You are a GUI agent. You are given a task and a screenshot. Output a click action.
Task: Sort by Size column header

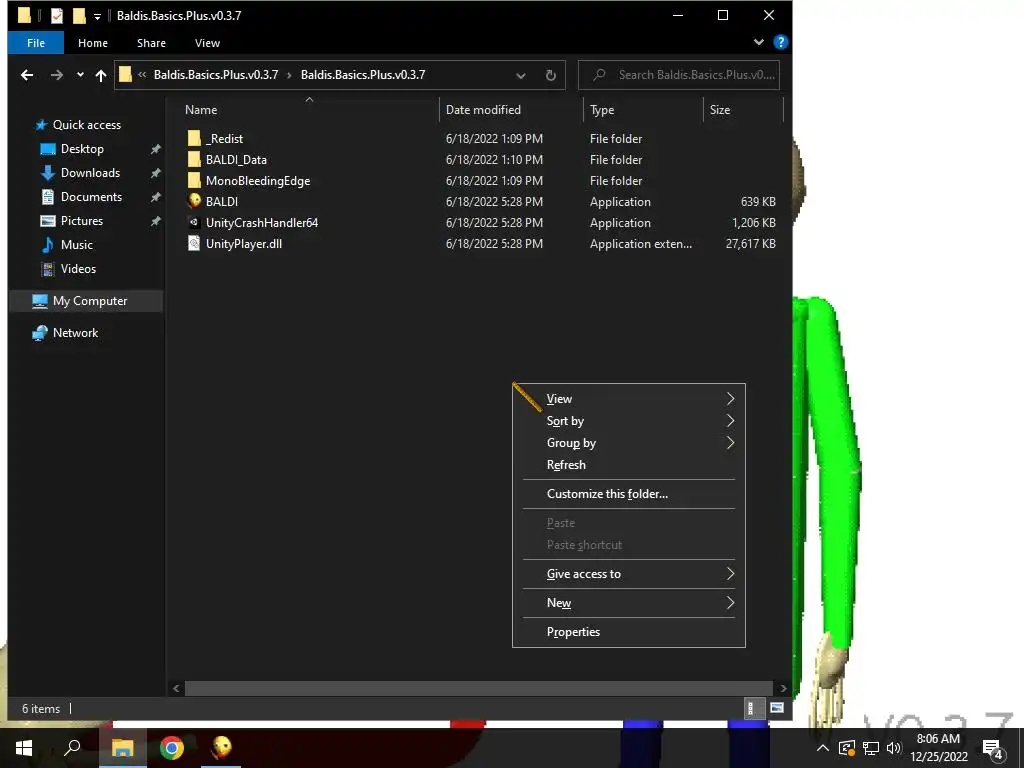pos(743,110)
